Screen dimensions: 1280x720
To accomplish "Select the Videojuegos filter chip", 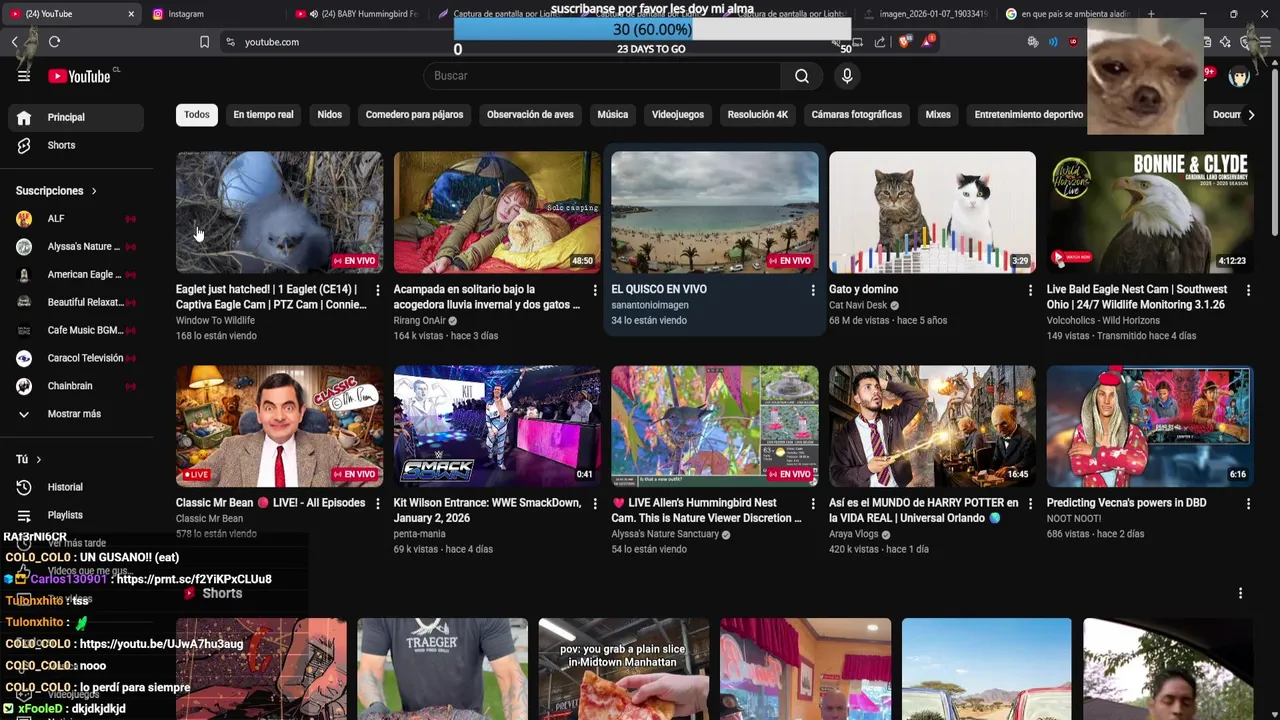I will tap(678, 115).
